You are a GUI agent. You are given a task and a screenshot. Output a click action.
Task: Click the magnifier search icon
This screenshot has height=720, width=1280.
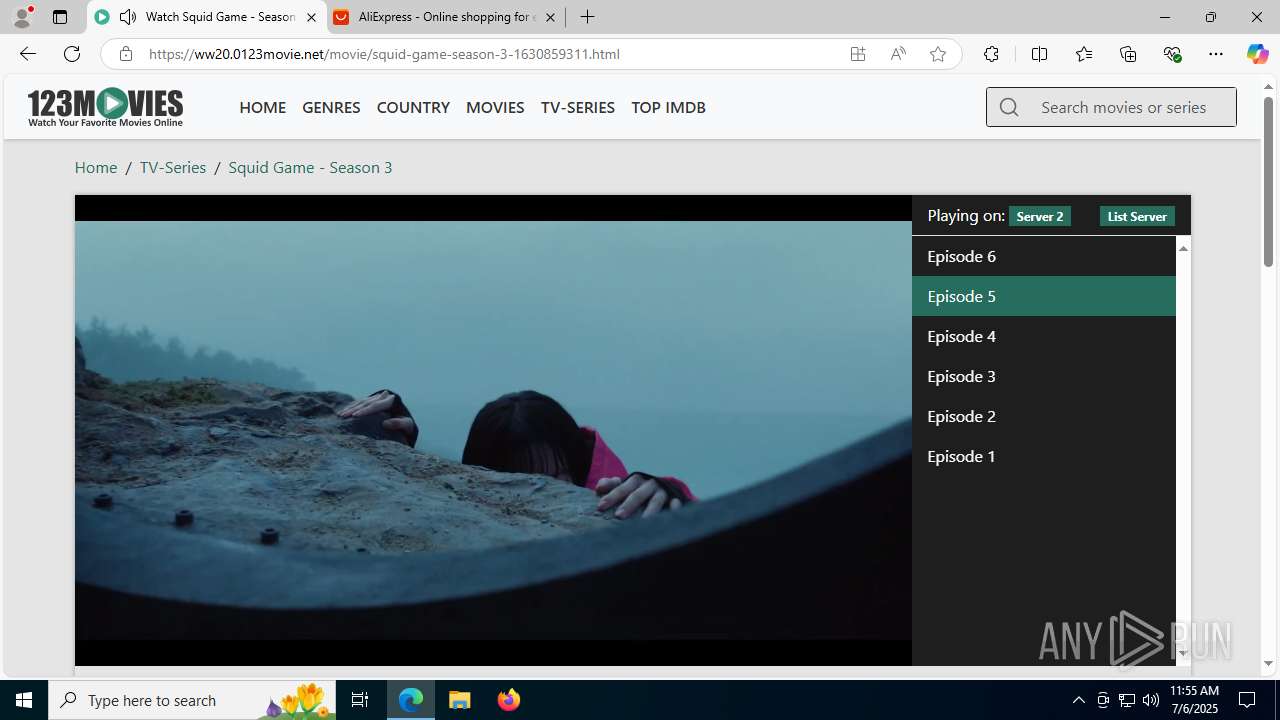[1009, 107]
